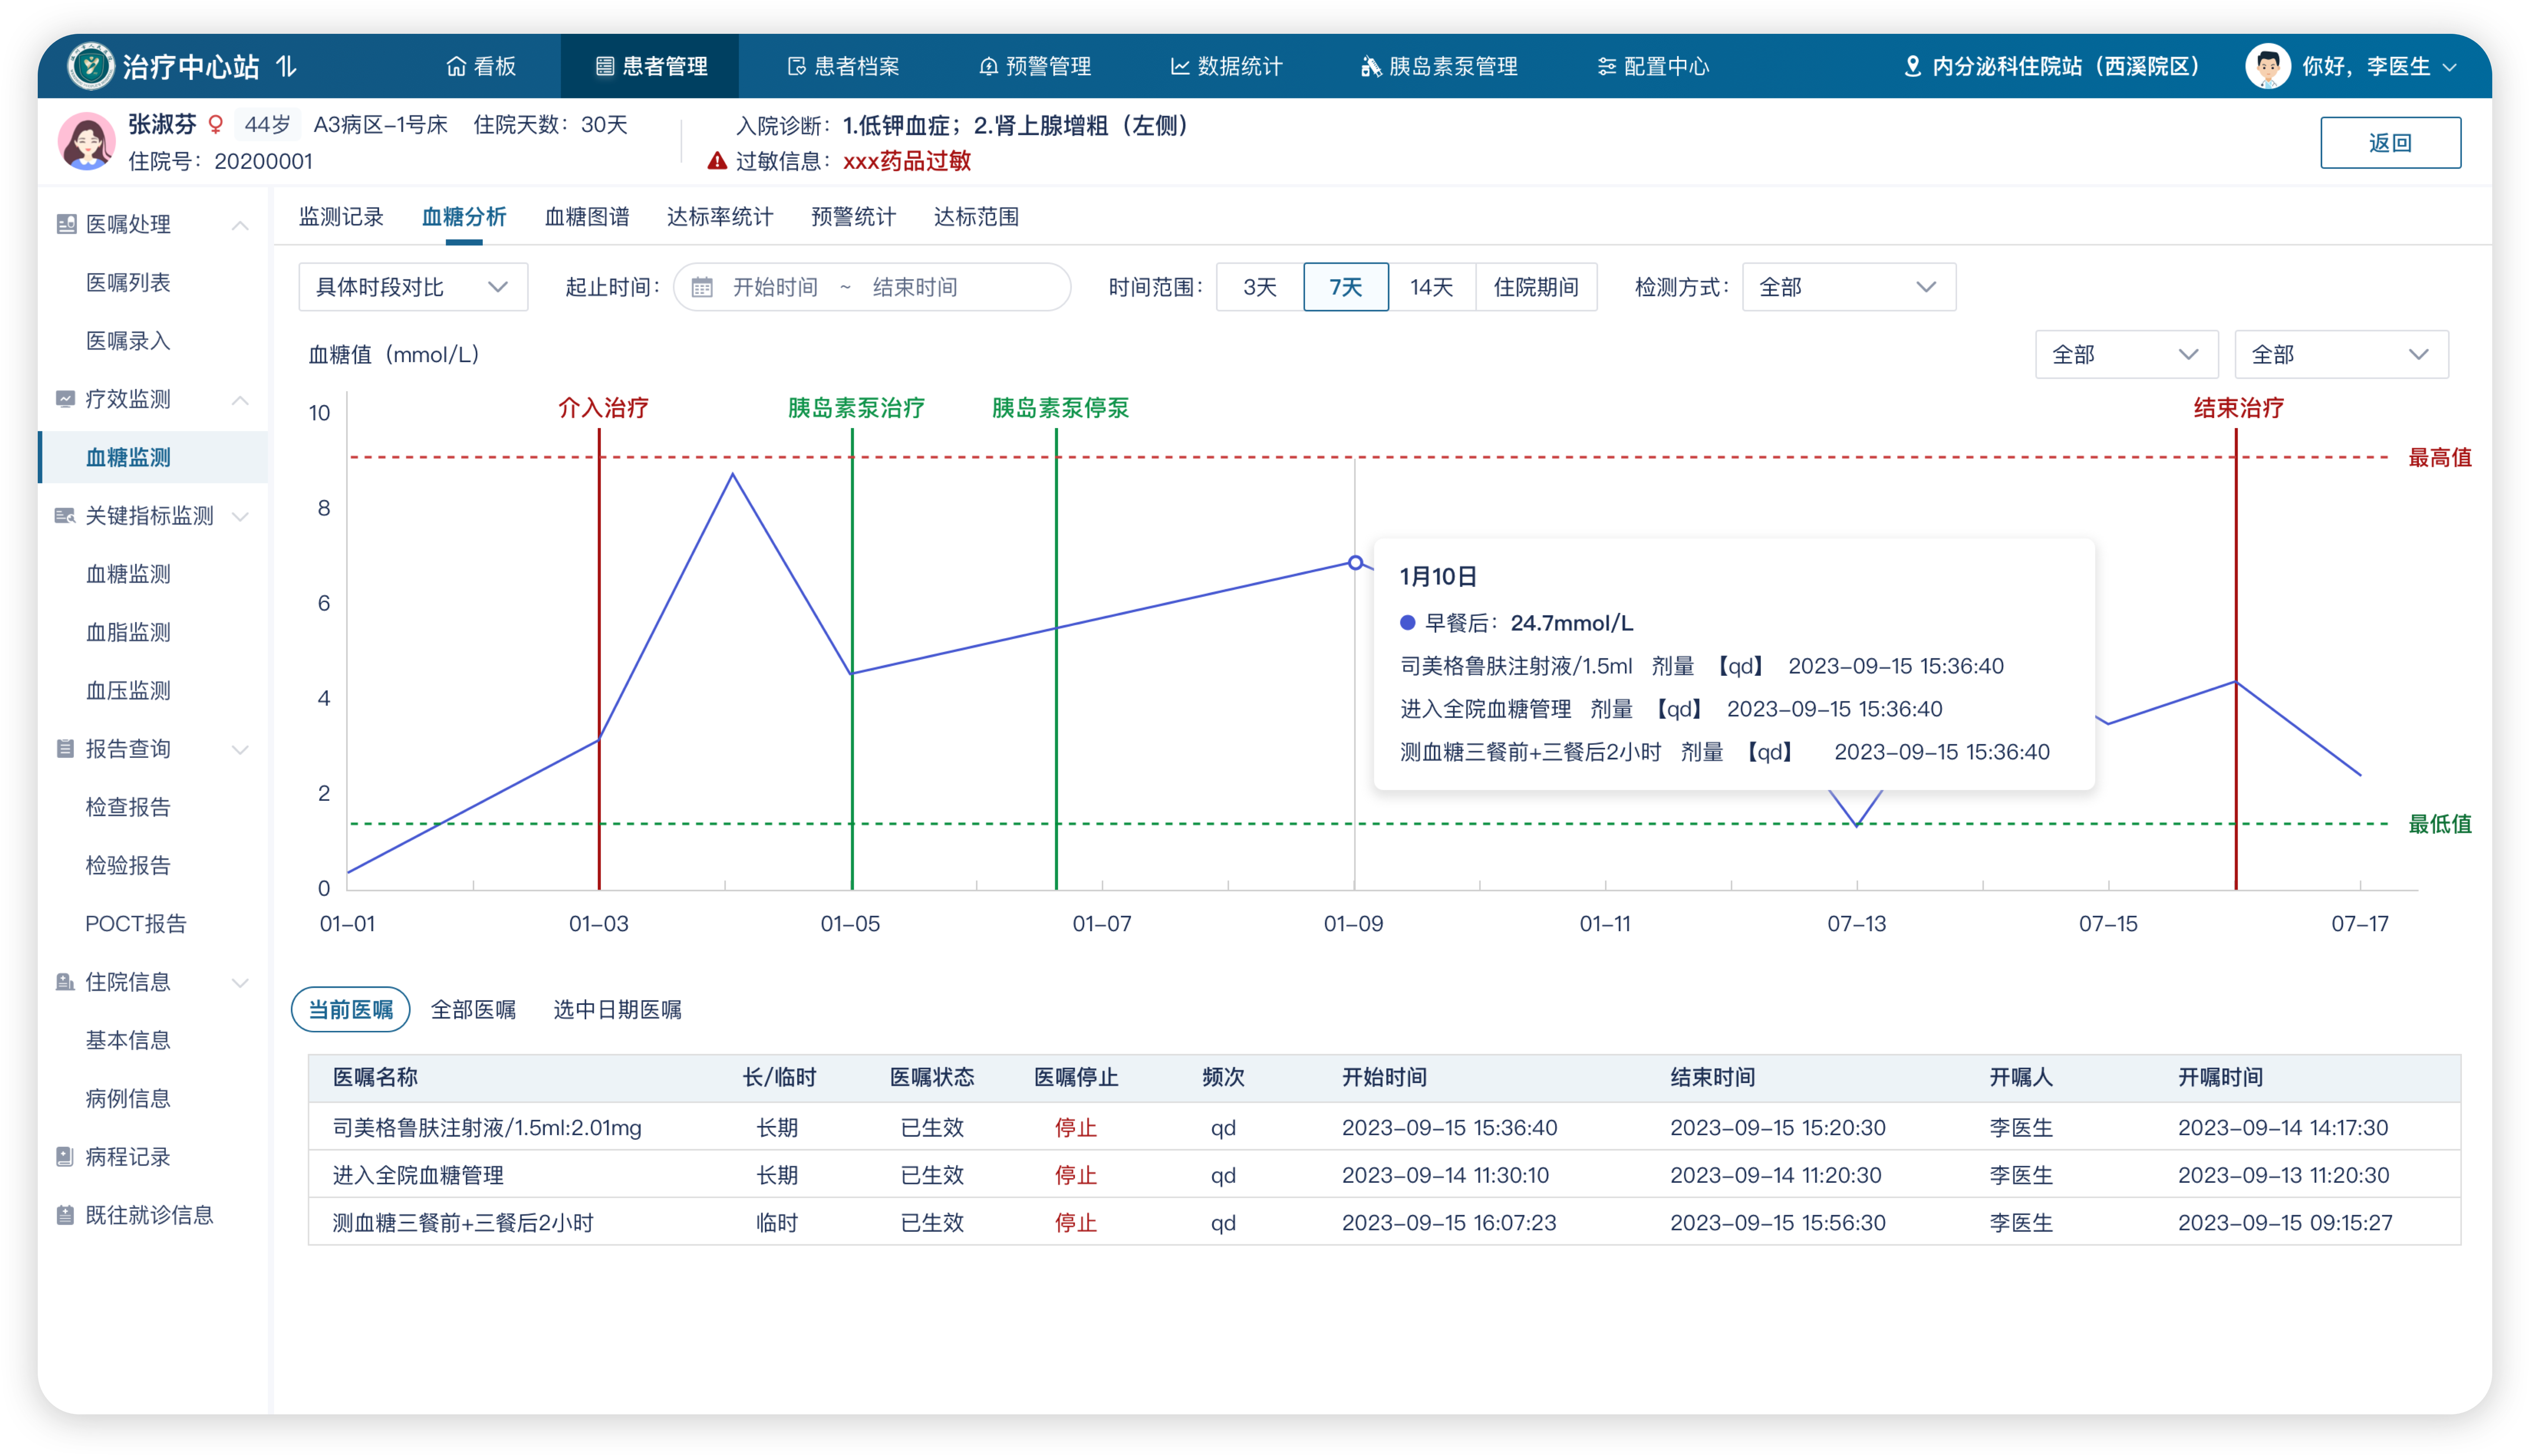Select the 14天 time range

[x=1432, y=287]
